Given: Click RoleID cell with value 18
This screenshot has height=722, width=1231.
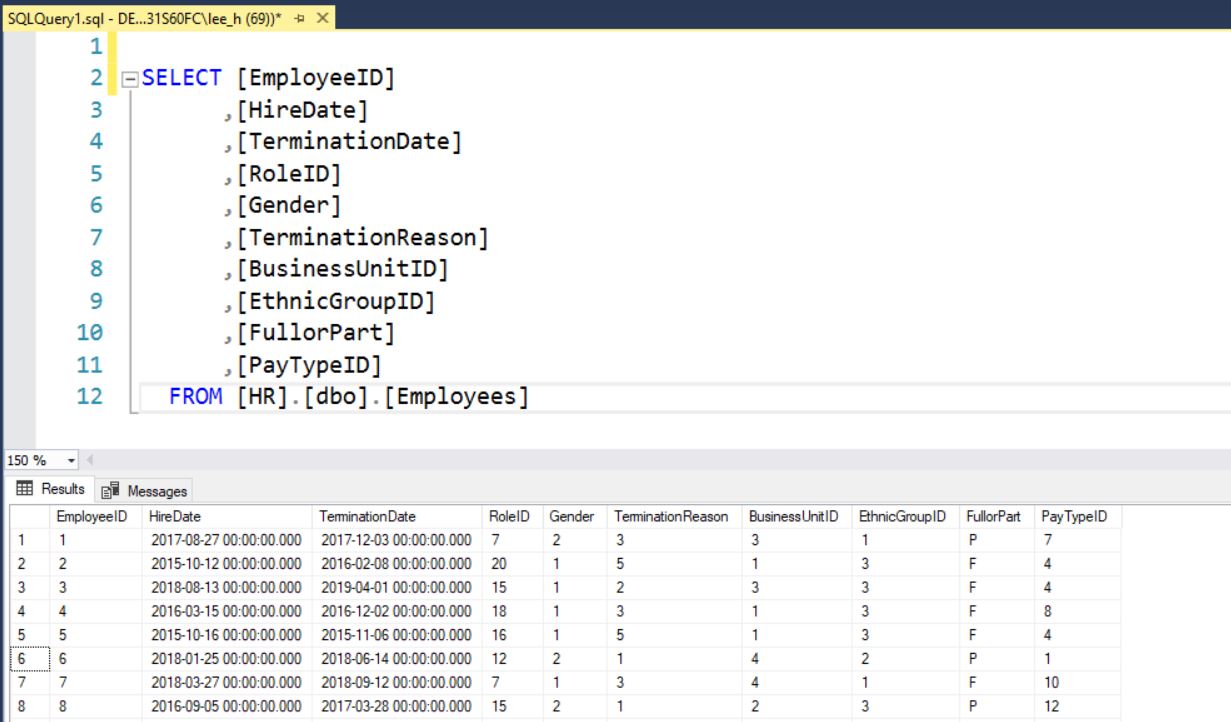Looking at the screenshot, I should [513, 611].
